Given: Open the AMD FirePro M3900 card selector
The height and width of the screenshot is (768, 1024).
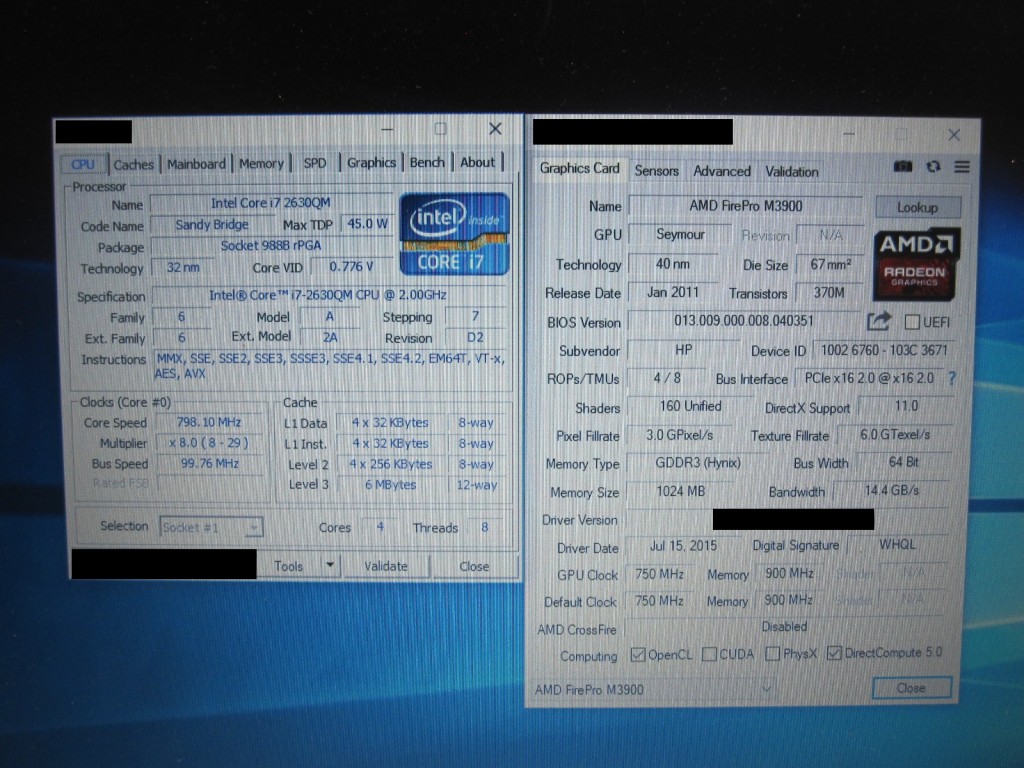Looking at the screenshot, I should [655, 689].
